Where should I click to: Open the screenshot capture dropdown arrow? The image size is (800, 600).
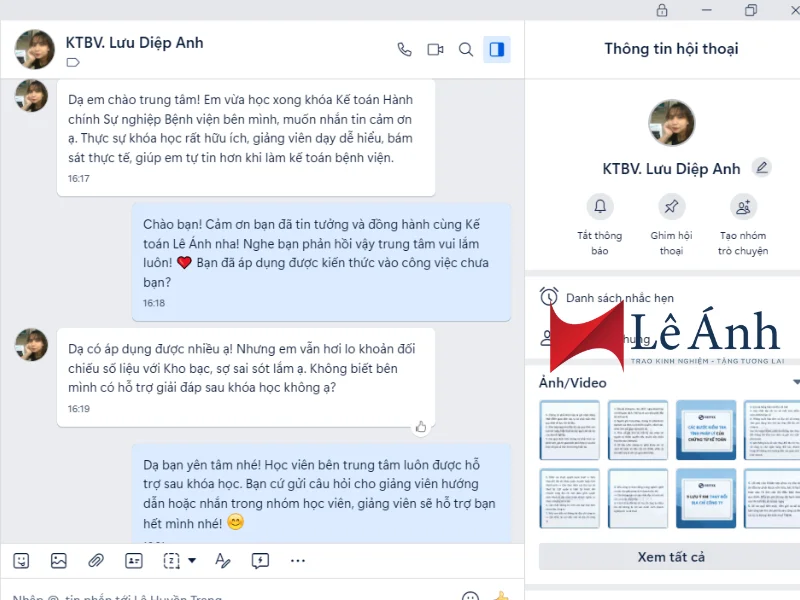(192, 561)
